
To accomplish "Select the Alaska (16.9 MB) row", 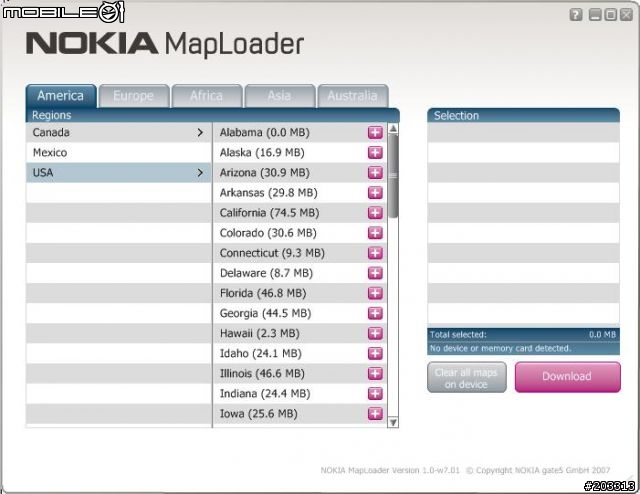I will [x=300, y=153].
